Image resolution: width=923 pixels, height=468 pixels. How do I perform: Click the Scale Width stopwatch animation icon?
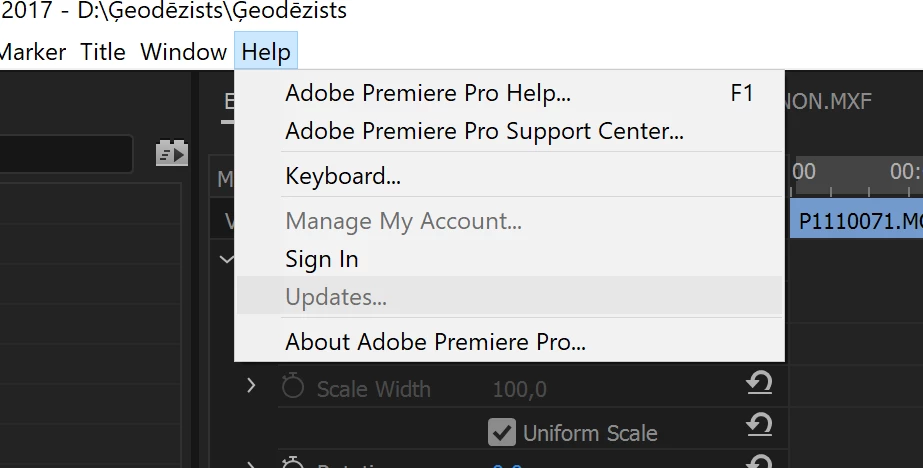coord(293,387)
